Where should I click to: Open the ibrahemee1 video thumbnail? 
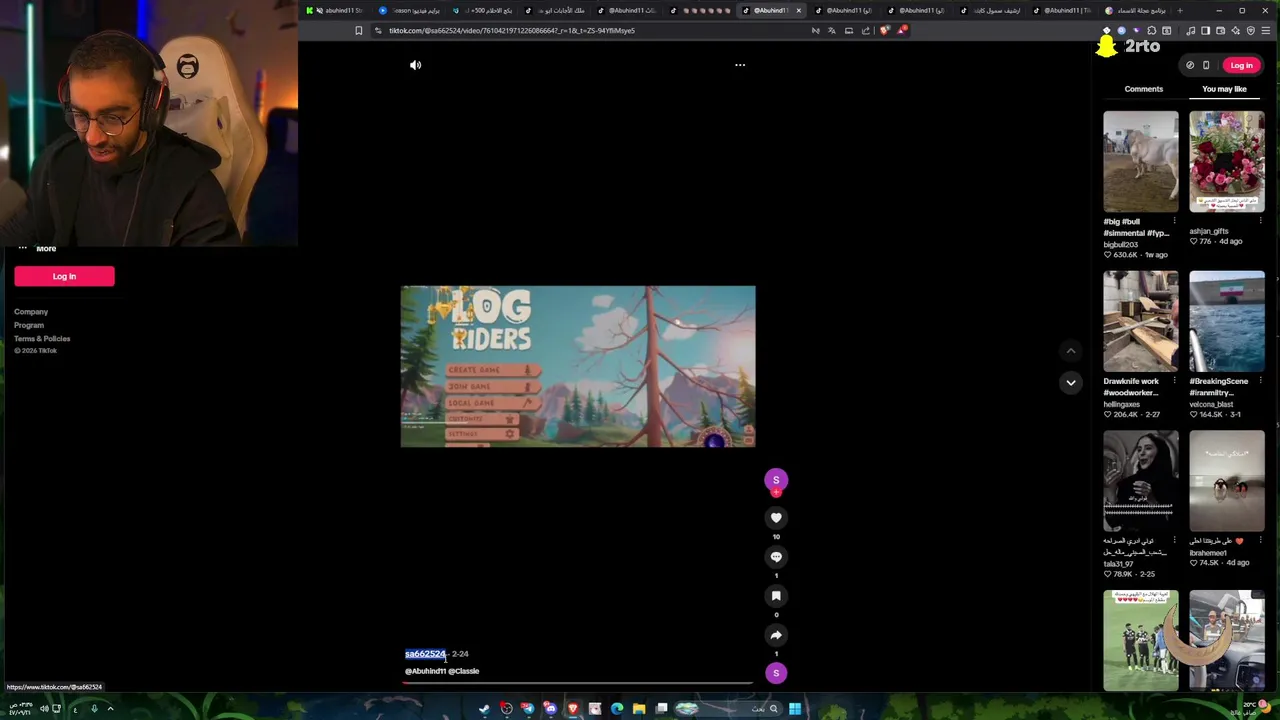[x=1227, y=481]
